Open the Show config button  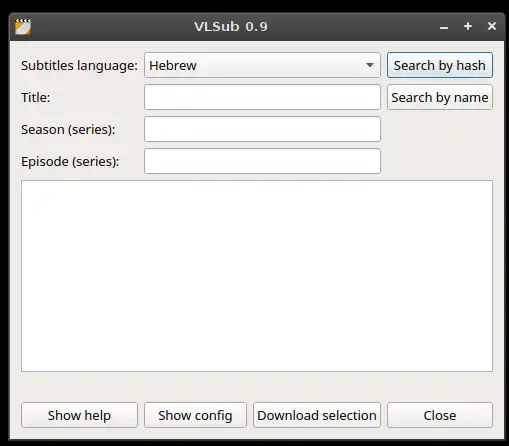[195, 415]
